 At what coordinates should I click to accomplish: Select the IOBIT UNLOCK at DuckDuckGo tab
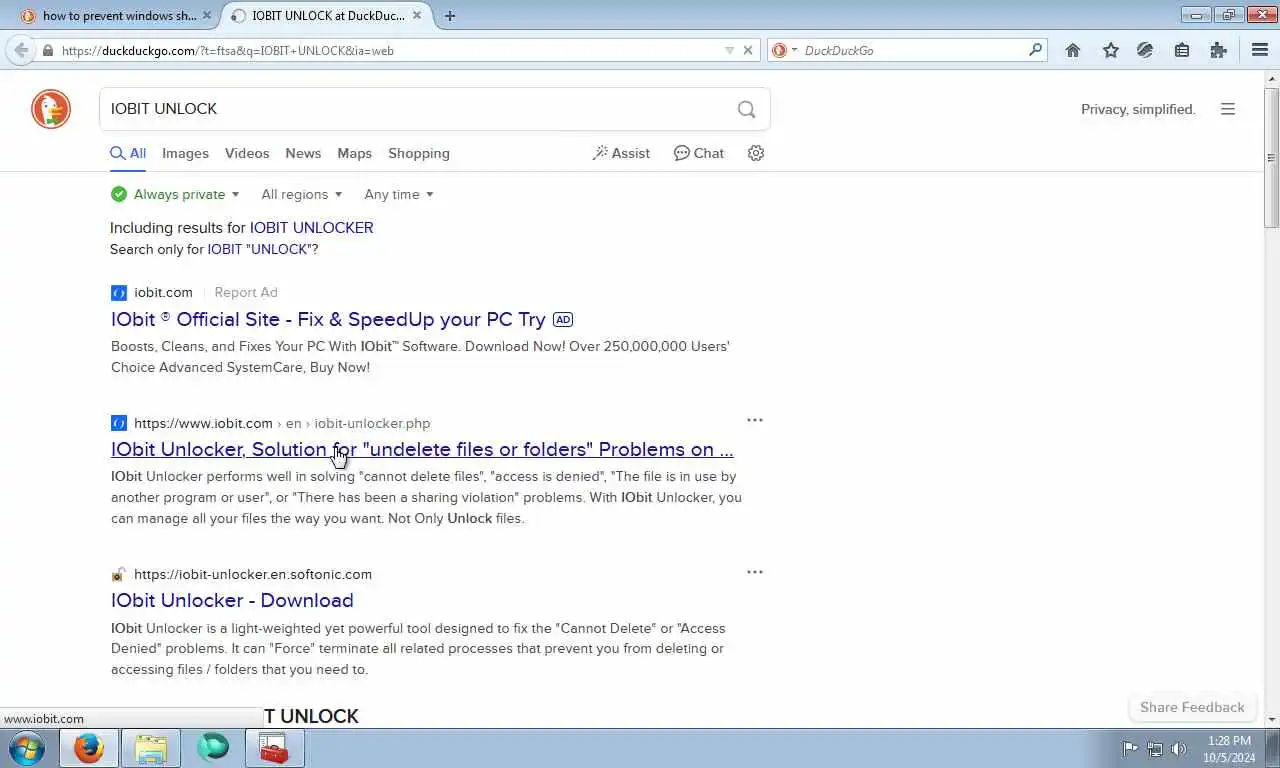click(327, 16)
